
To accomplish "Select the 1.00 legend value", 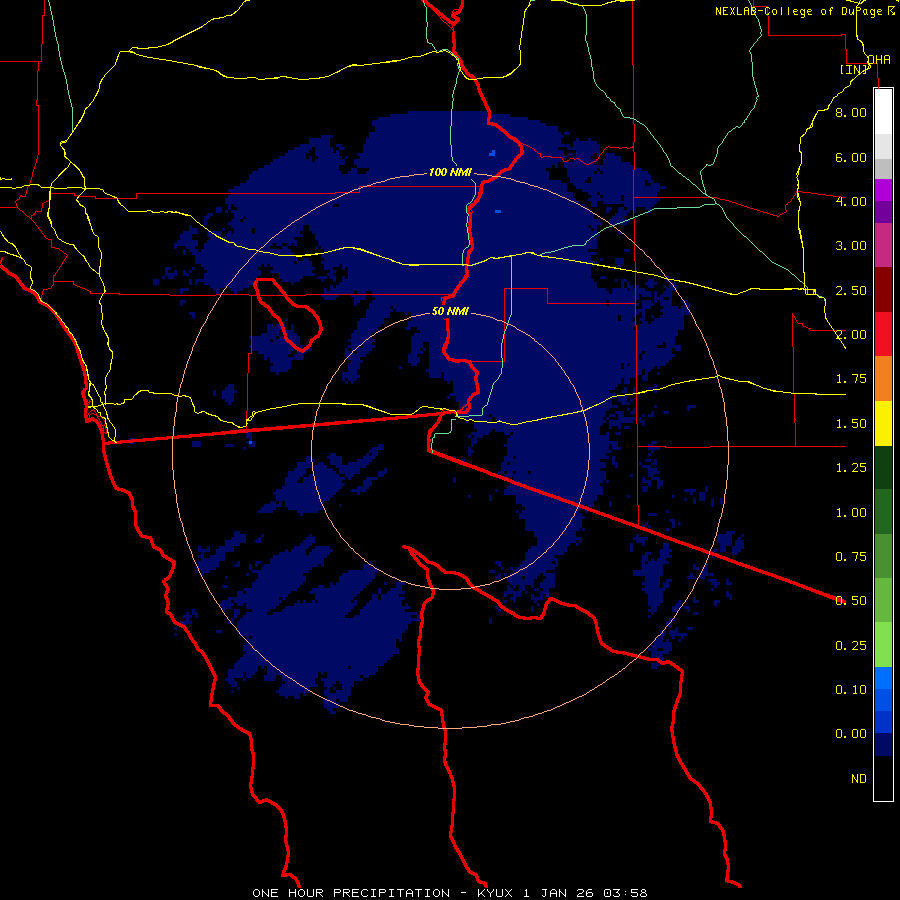I will (x=851, y=513).
